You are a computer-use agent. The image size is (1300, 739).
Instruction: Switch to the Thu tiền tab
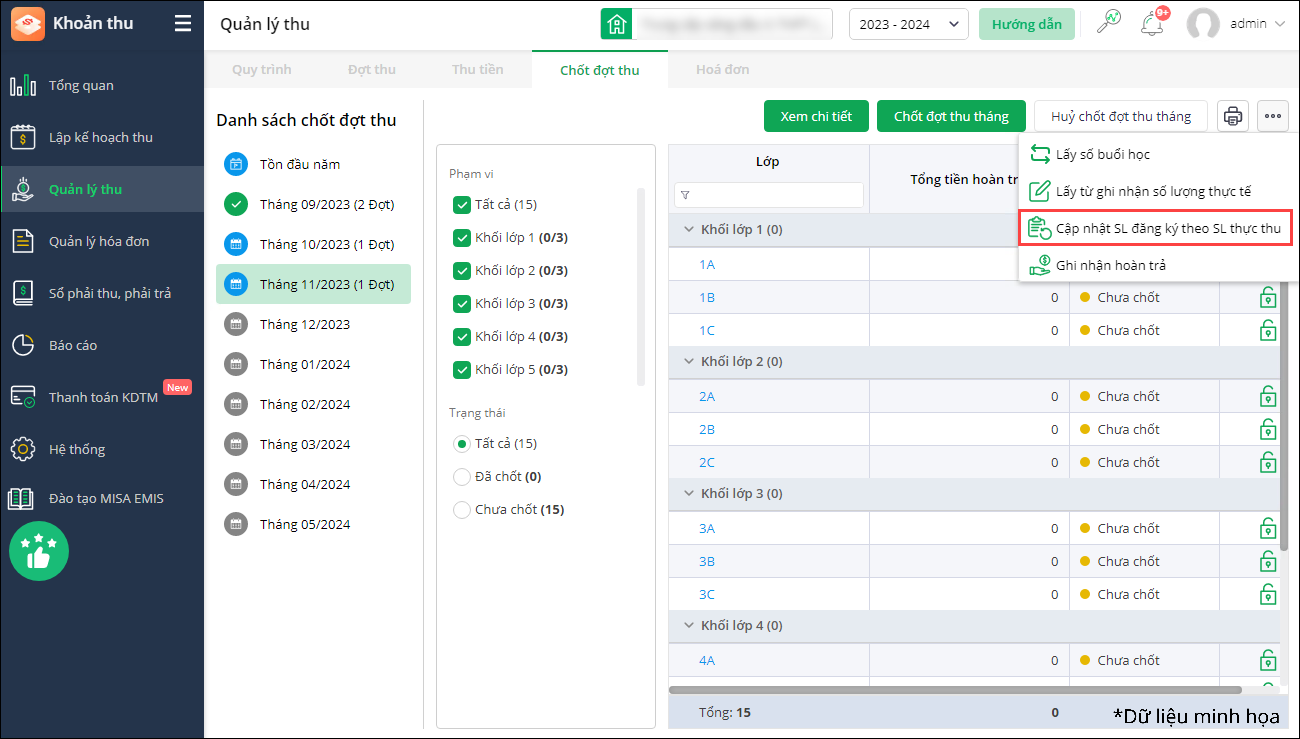(478, 70)
